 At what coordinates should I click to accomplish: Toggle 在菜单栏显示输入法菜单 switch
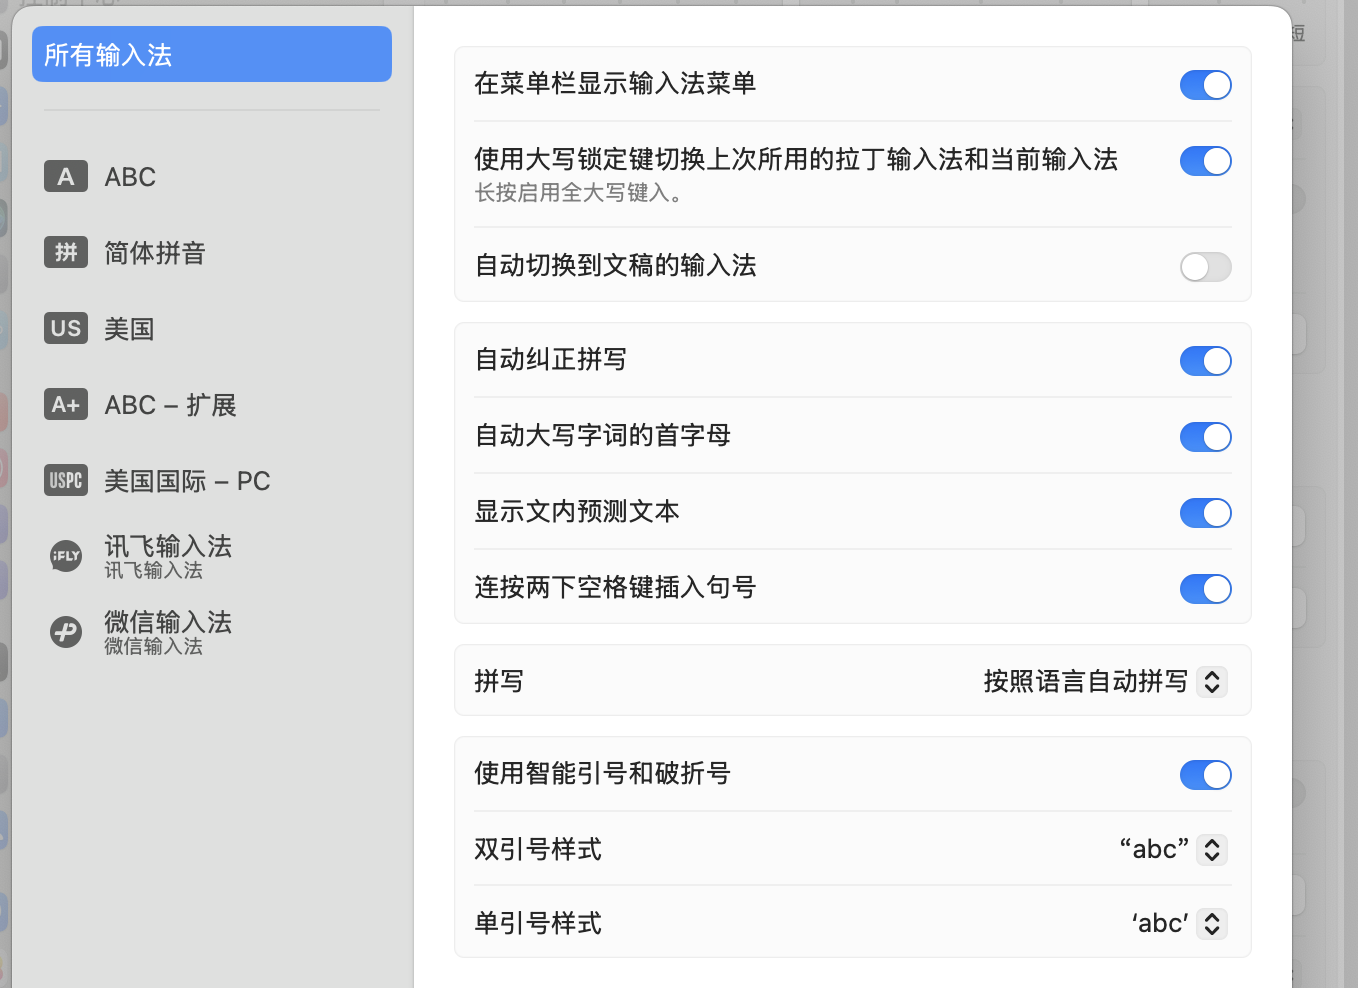(1205, 85)
